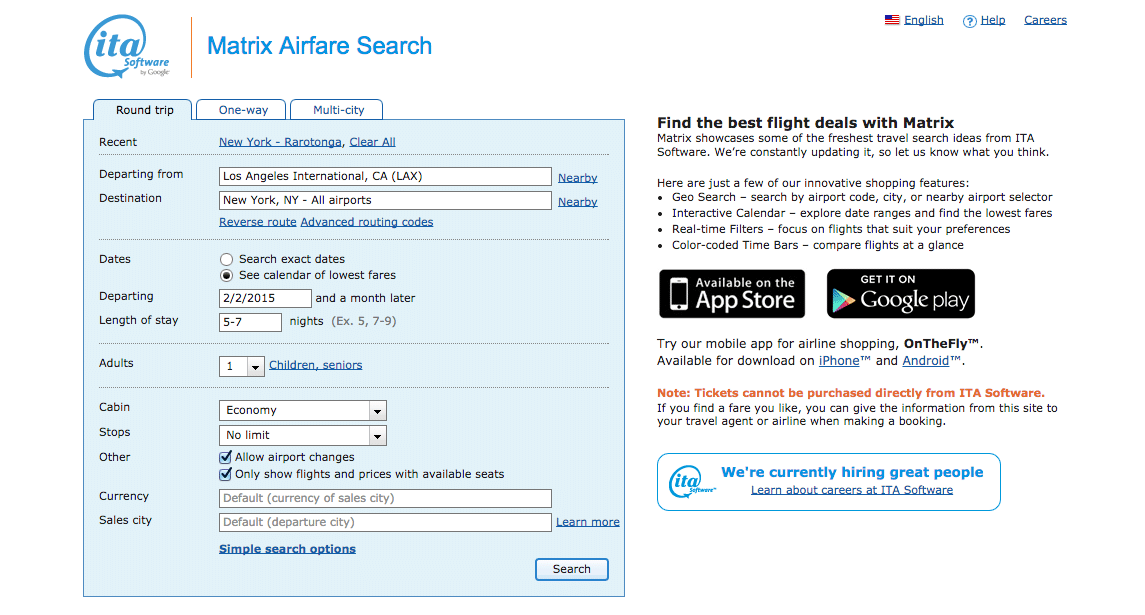Viewport: 1145px width, 615px height.
Task: Click Nearby link beside Destination field
Action: [578, 202]
